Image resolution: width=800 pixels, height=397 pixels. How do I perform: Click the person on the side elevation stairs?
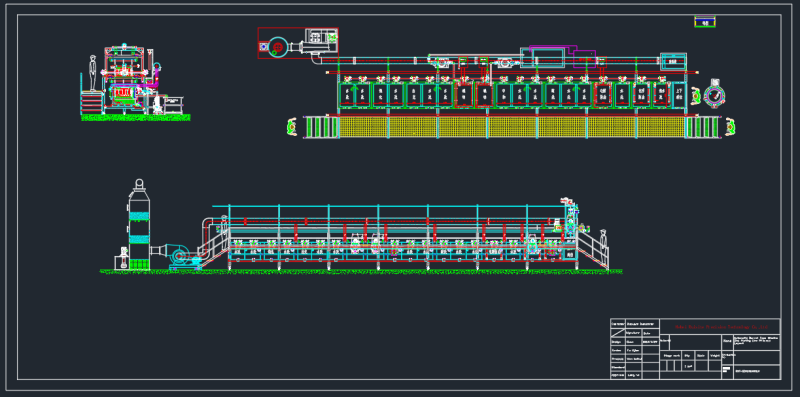604,245
